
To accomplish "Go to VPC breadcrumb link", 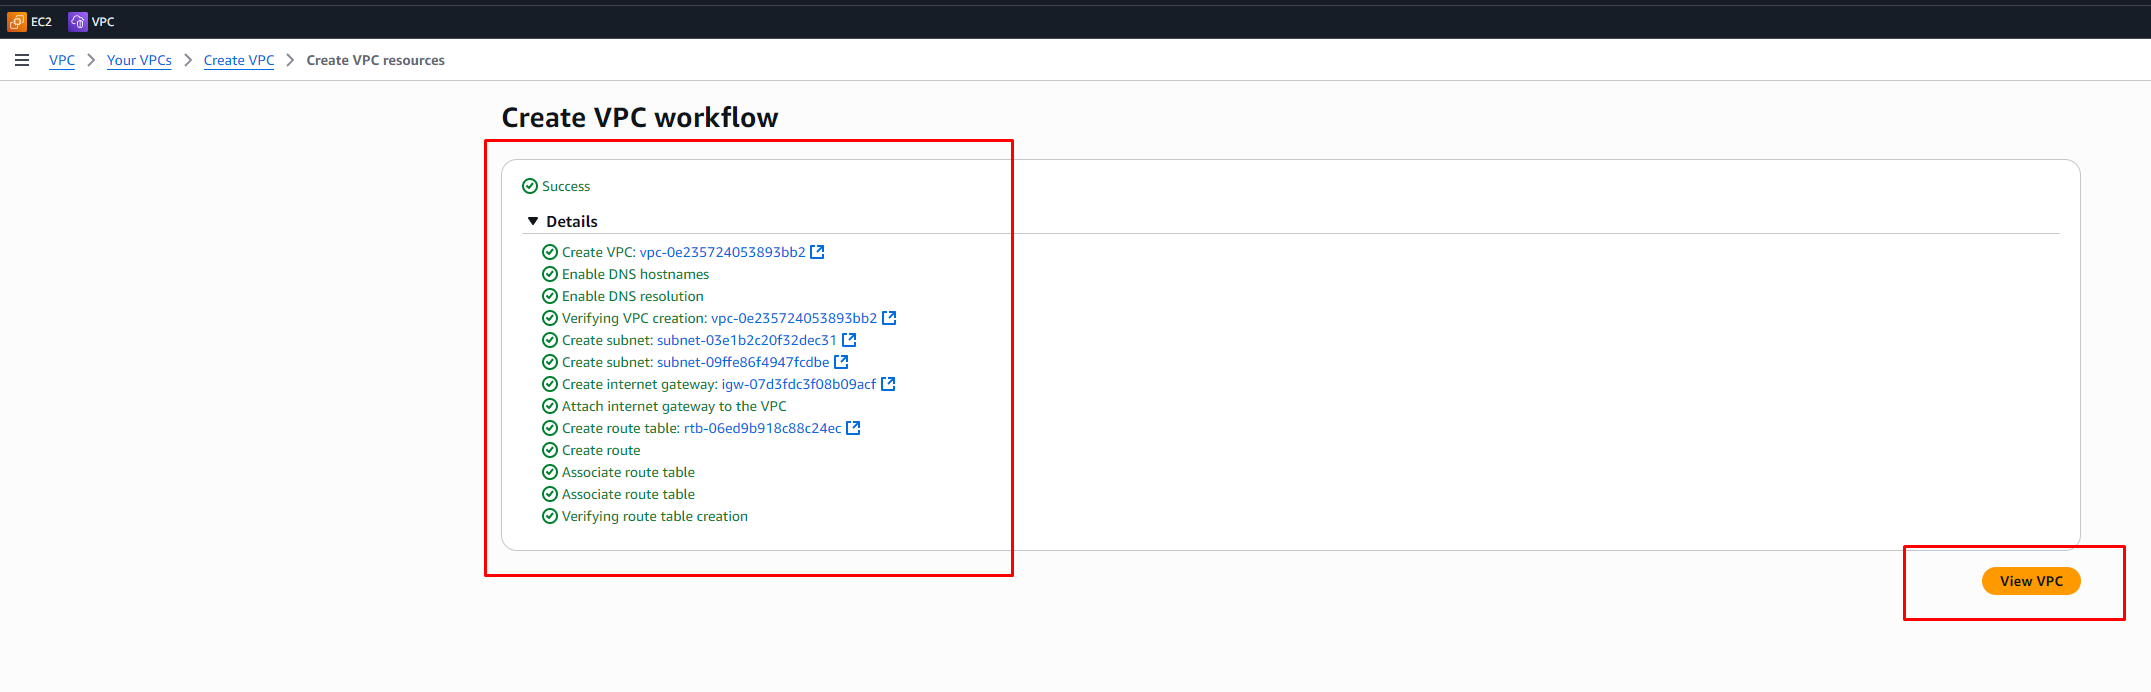I will 62,60.
